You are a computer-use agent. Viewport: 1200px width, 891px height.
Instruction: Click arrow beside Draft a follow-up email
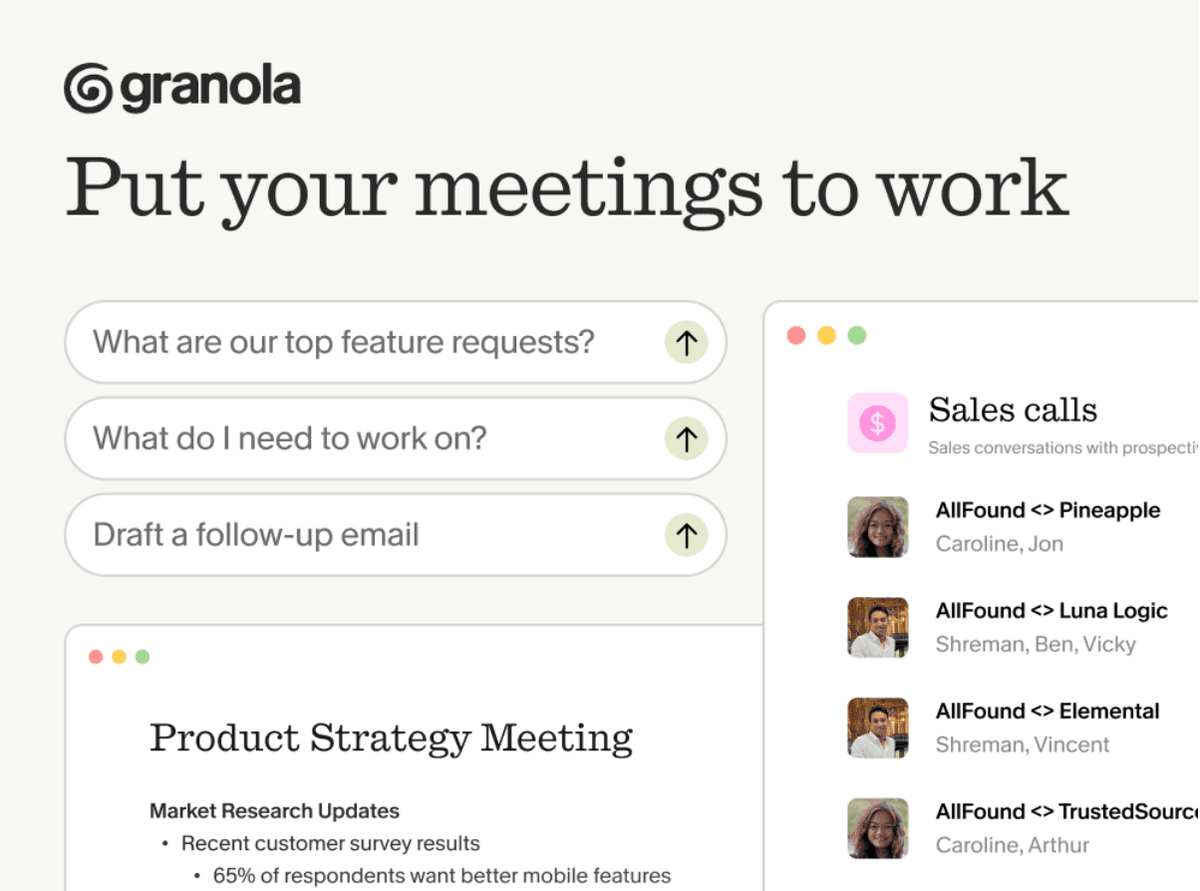(686, 535)
